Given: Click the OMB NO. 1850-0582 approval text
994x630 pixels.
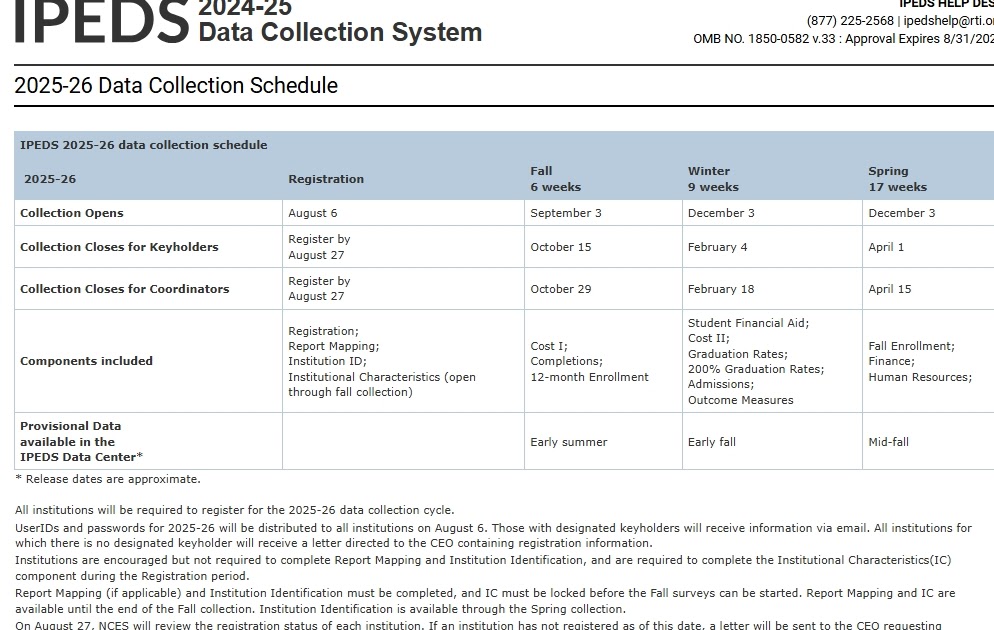Looking at the screenshot, I should pos(842,39).
